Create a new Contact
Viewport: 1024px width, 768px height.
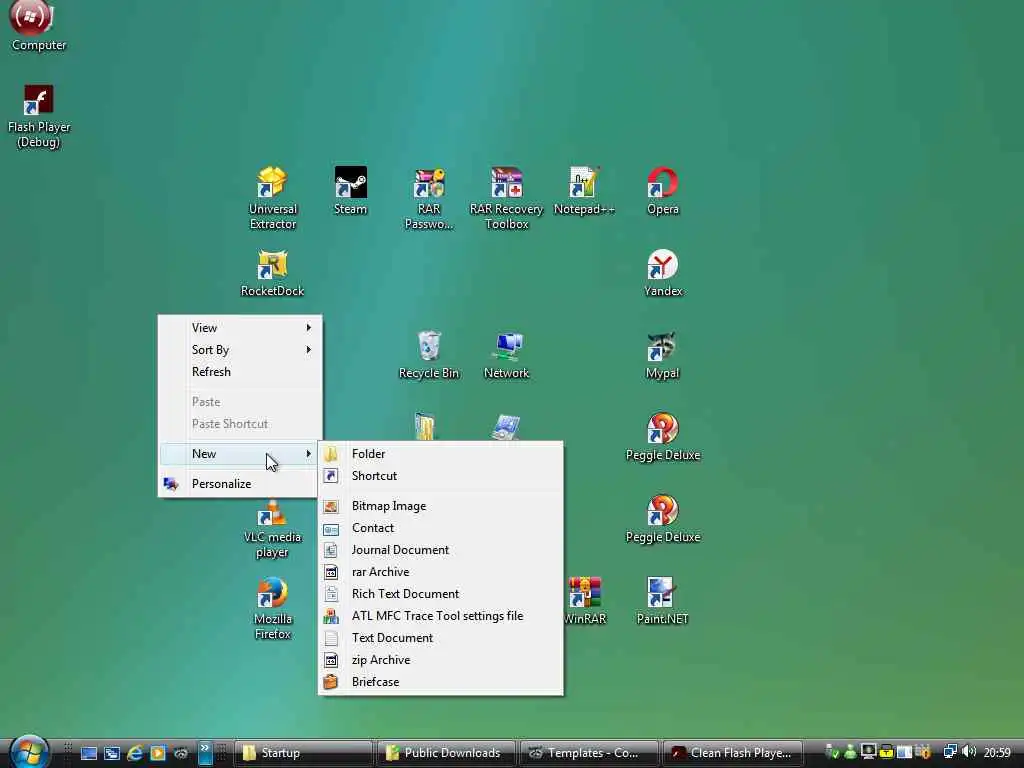tap(440, 528)
